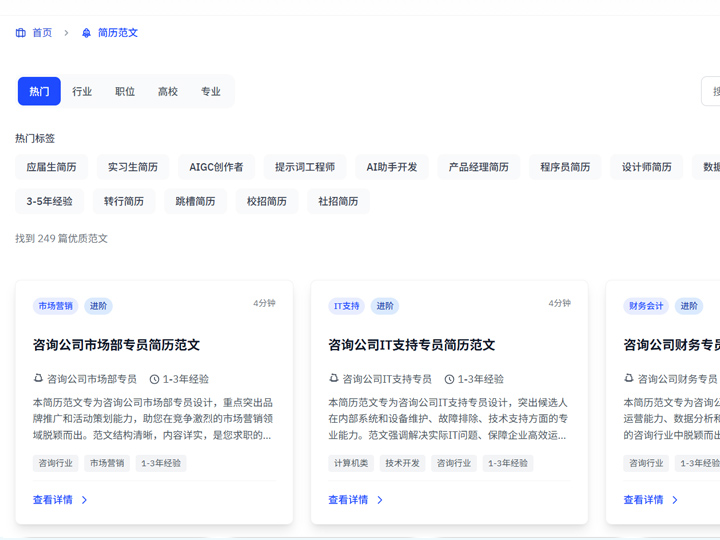Open the 简历范文 breadcrumb link

tap(118, 33)
